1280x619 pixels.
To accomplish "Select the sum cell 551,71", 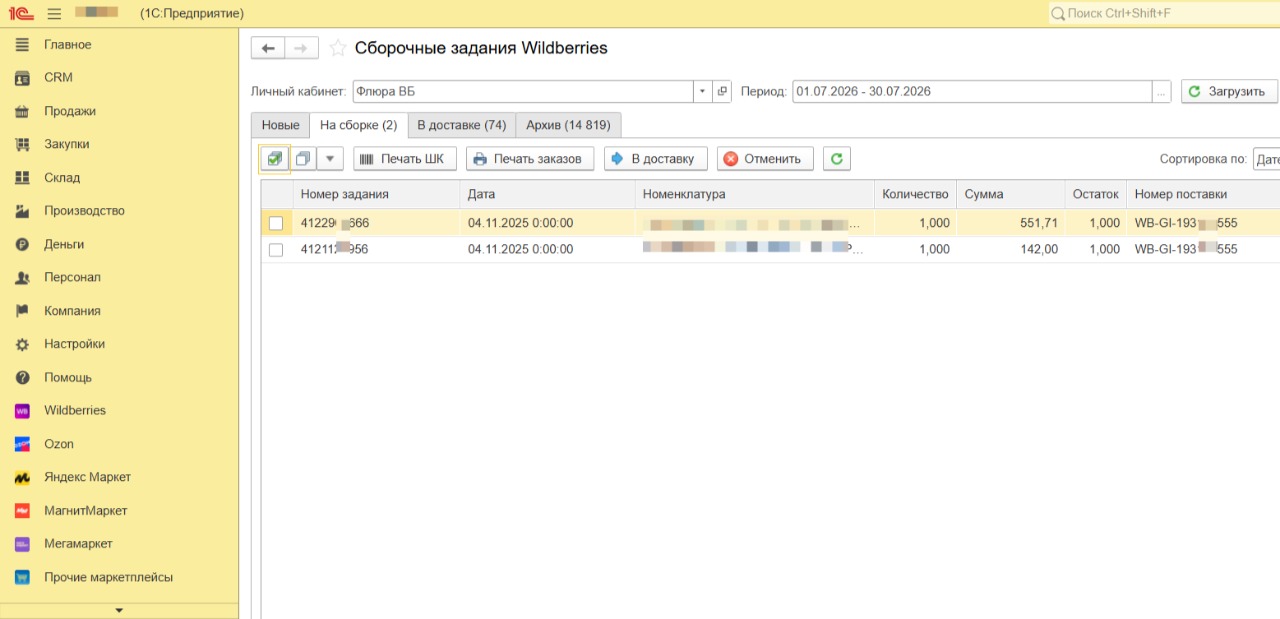I will (1010, 223).
